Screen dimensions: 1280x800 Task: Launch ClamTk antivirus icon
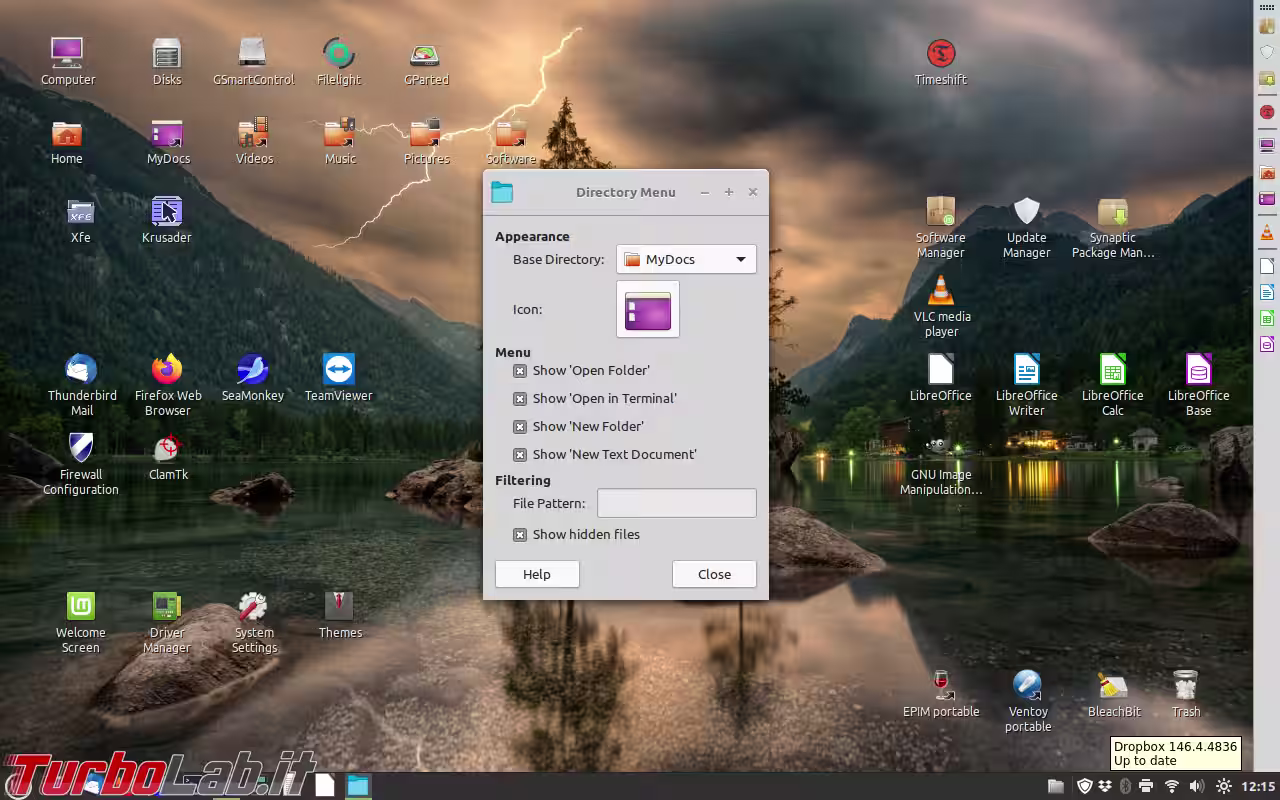[x=168, y=457]
